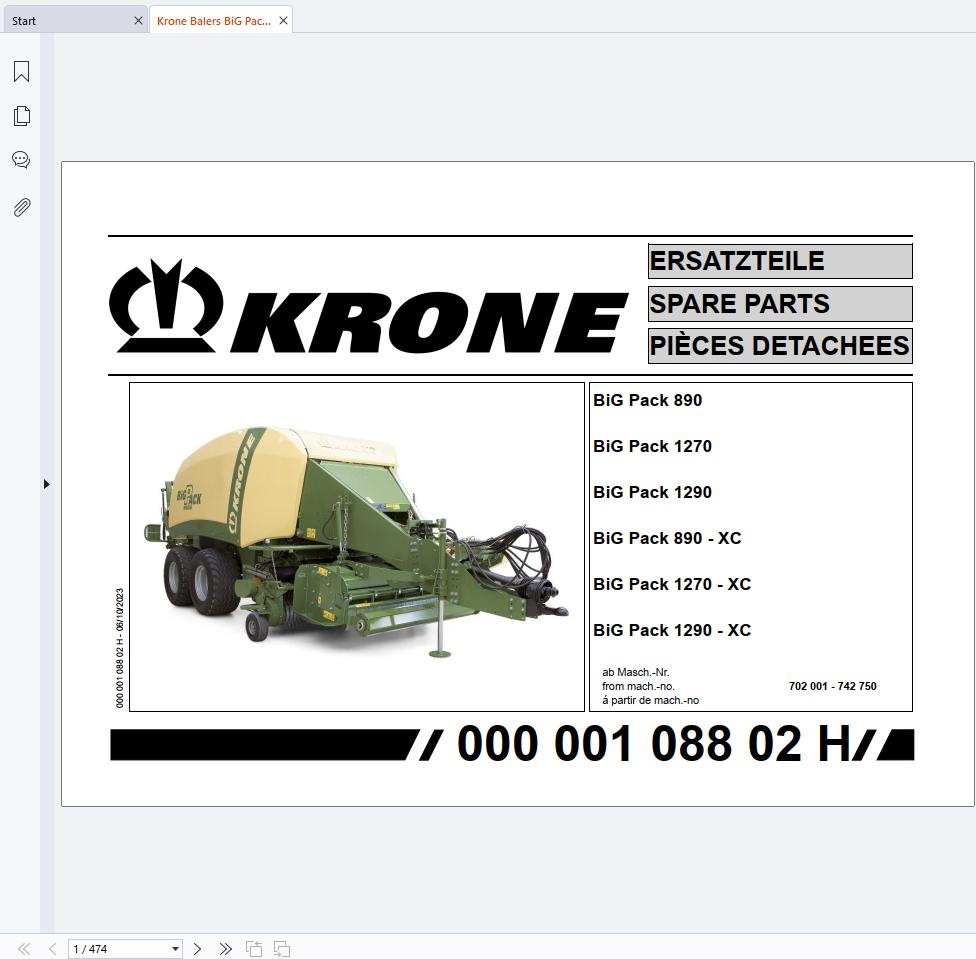This screenshot has width=976, height=959.
Task: Click the SPARE PARTS heading box
Action: pos(779,304)
